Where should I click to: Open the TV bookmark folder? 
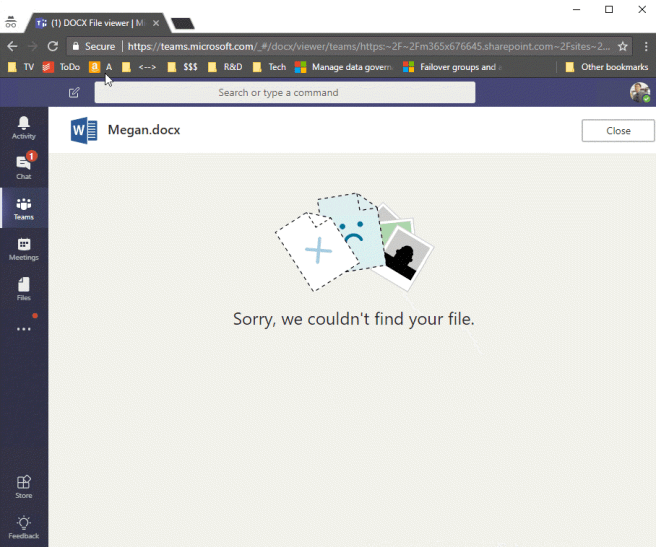tap(21, 67)
